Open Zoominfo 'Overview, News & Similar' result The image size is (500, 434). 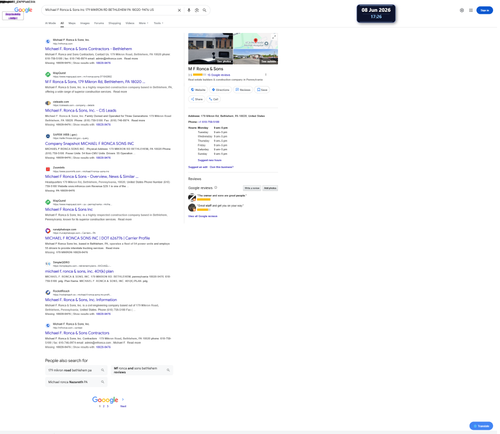click(x=91, y=176)
